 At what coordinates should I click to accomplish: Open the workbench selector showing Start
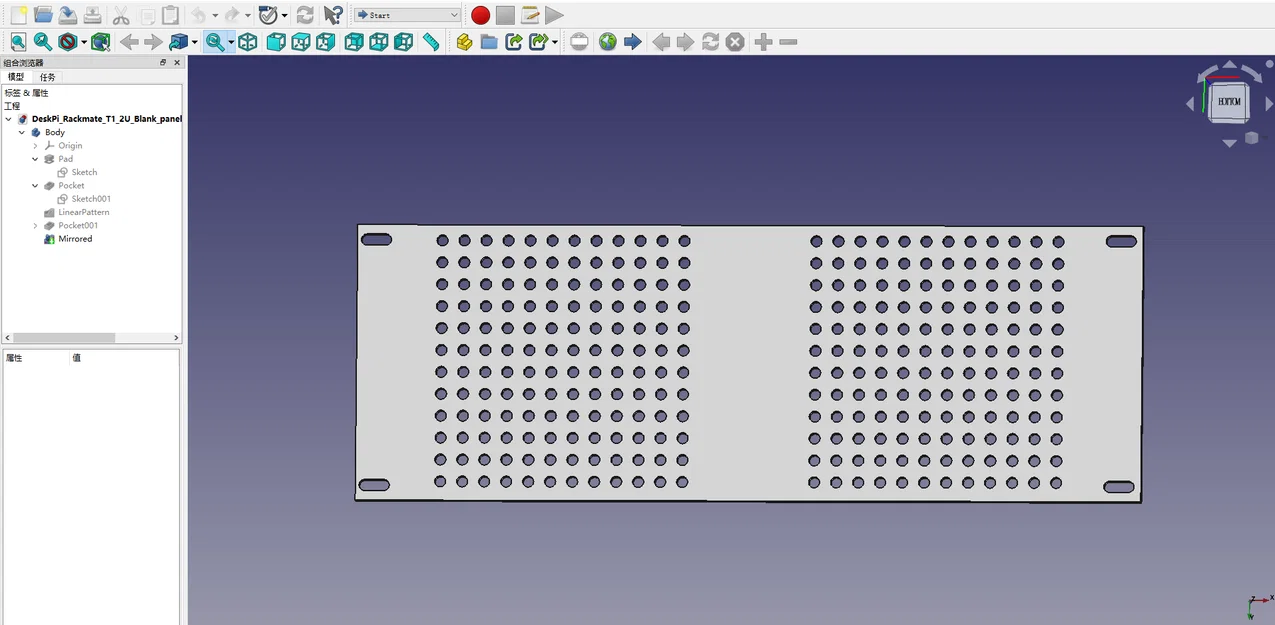(x=406, y=15)
